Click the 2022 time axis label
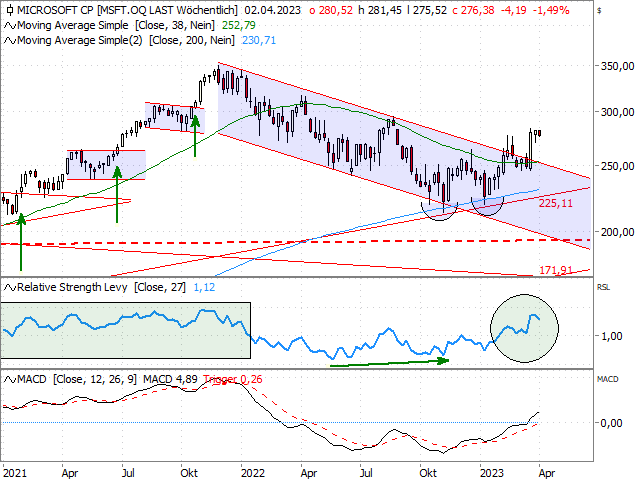The width and height of the screenshot is (640, 480). click(x=253, y=473)
